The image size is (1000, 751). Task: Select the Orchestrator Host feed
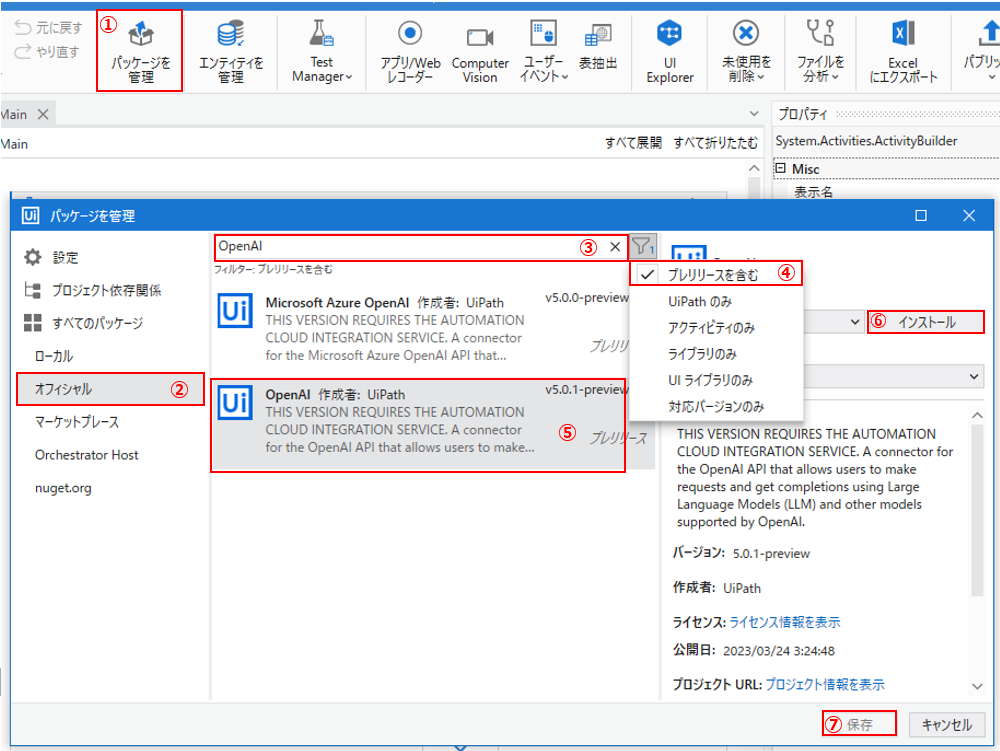click(x=86, y=455)
